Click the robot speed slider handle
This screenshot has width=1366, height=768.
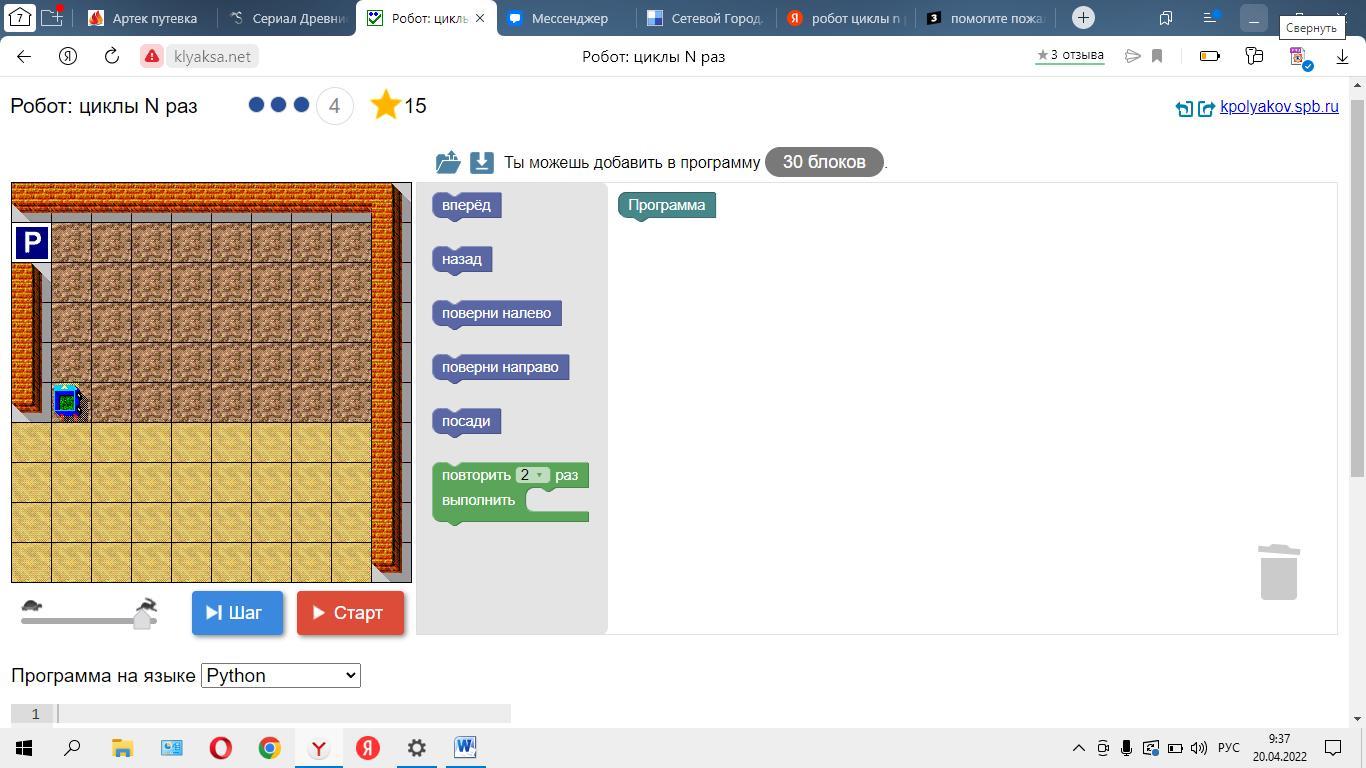coord(142,619)
